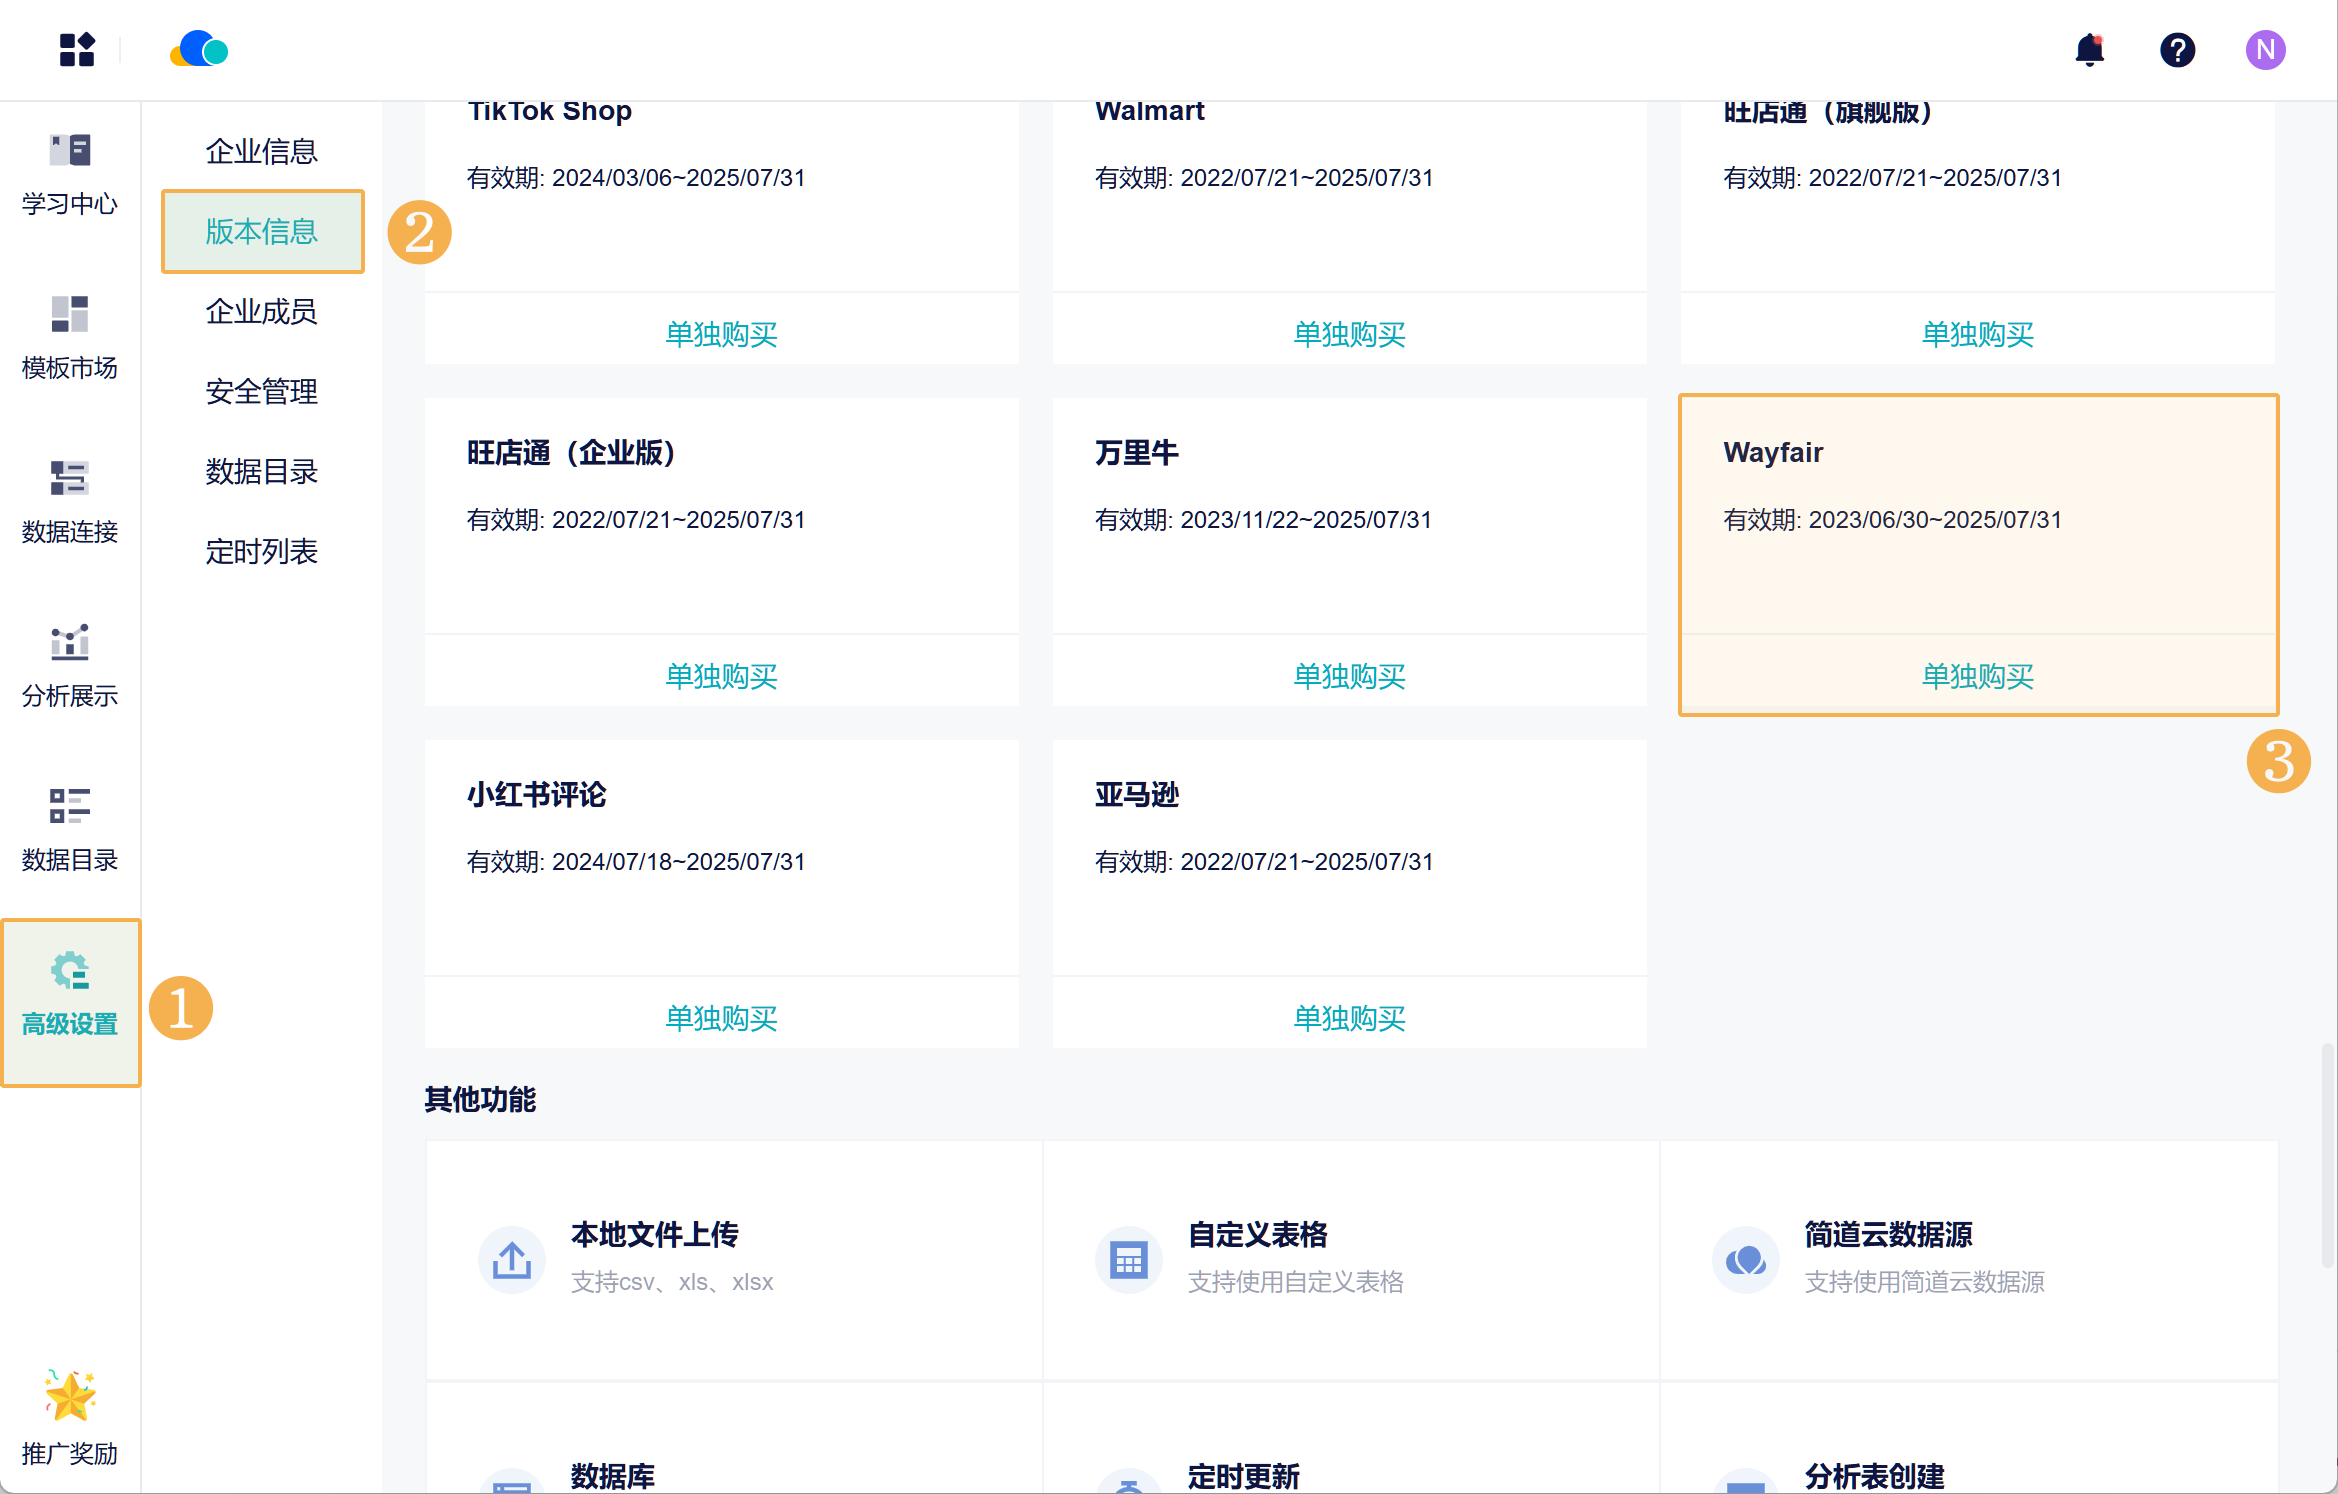The image size is (2338, 1494).
Task: Click the 本地文件上传 upload icon
Action: pos(512,1260)
